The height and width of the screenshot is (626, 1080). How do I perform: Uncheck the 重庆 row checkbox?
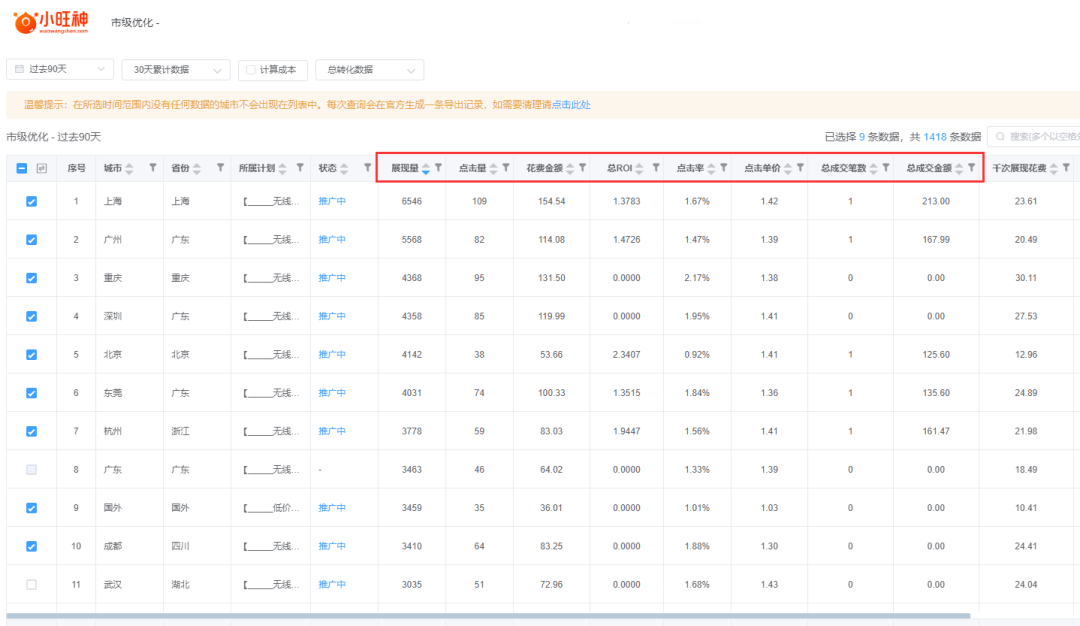coord(31,278)
